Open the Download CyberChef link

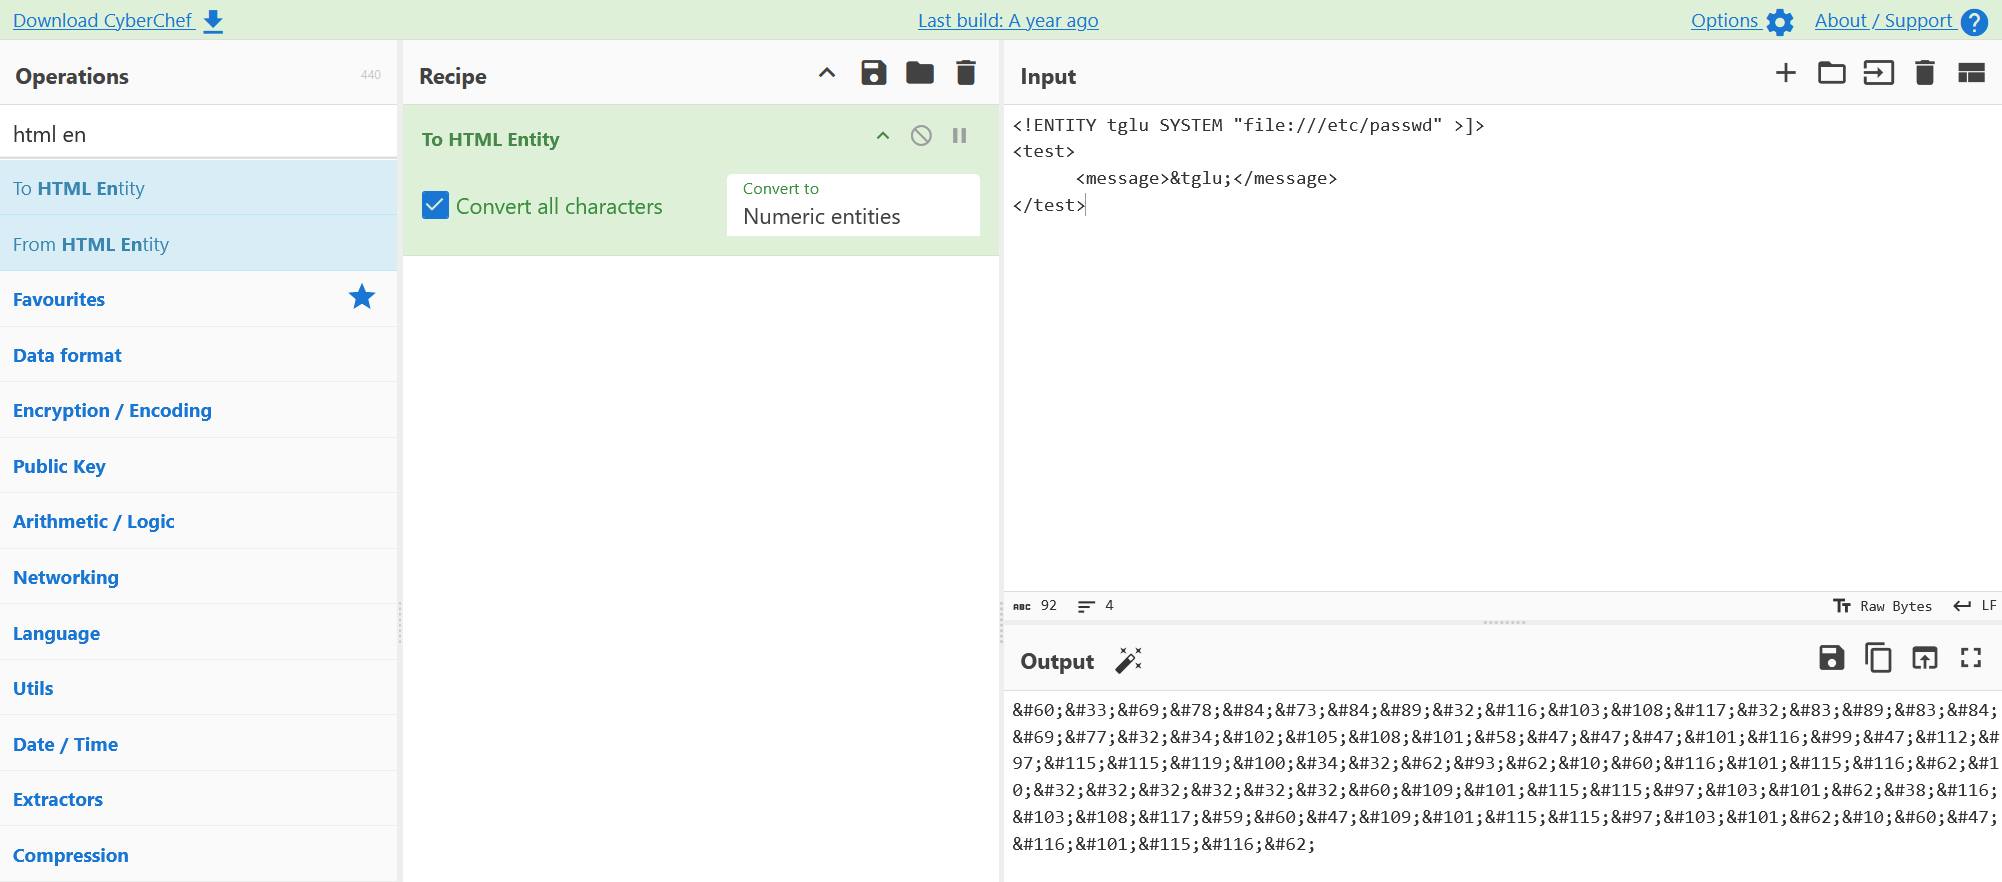point(103,21)
